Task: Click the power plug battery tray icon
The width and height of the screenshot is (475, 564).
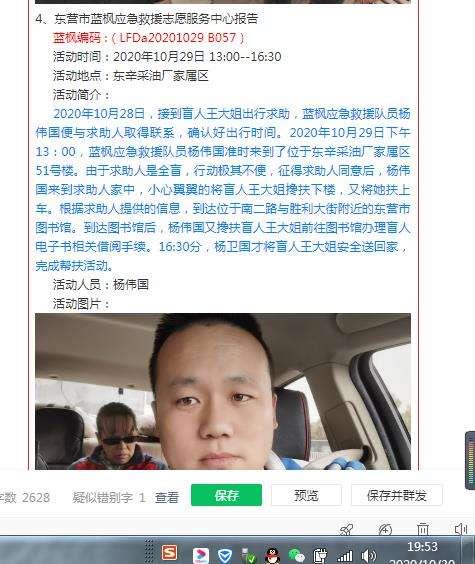Action: [320, 556]
